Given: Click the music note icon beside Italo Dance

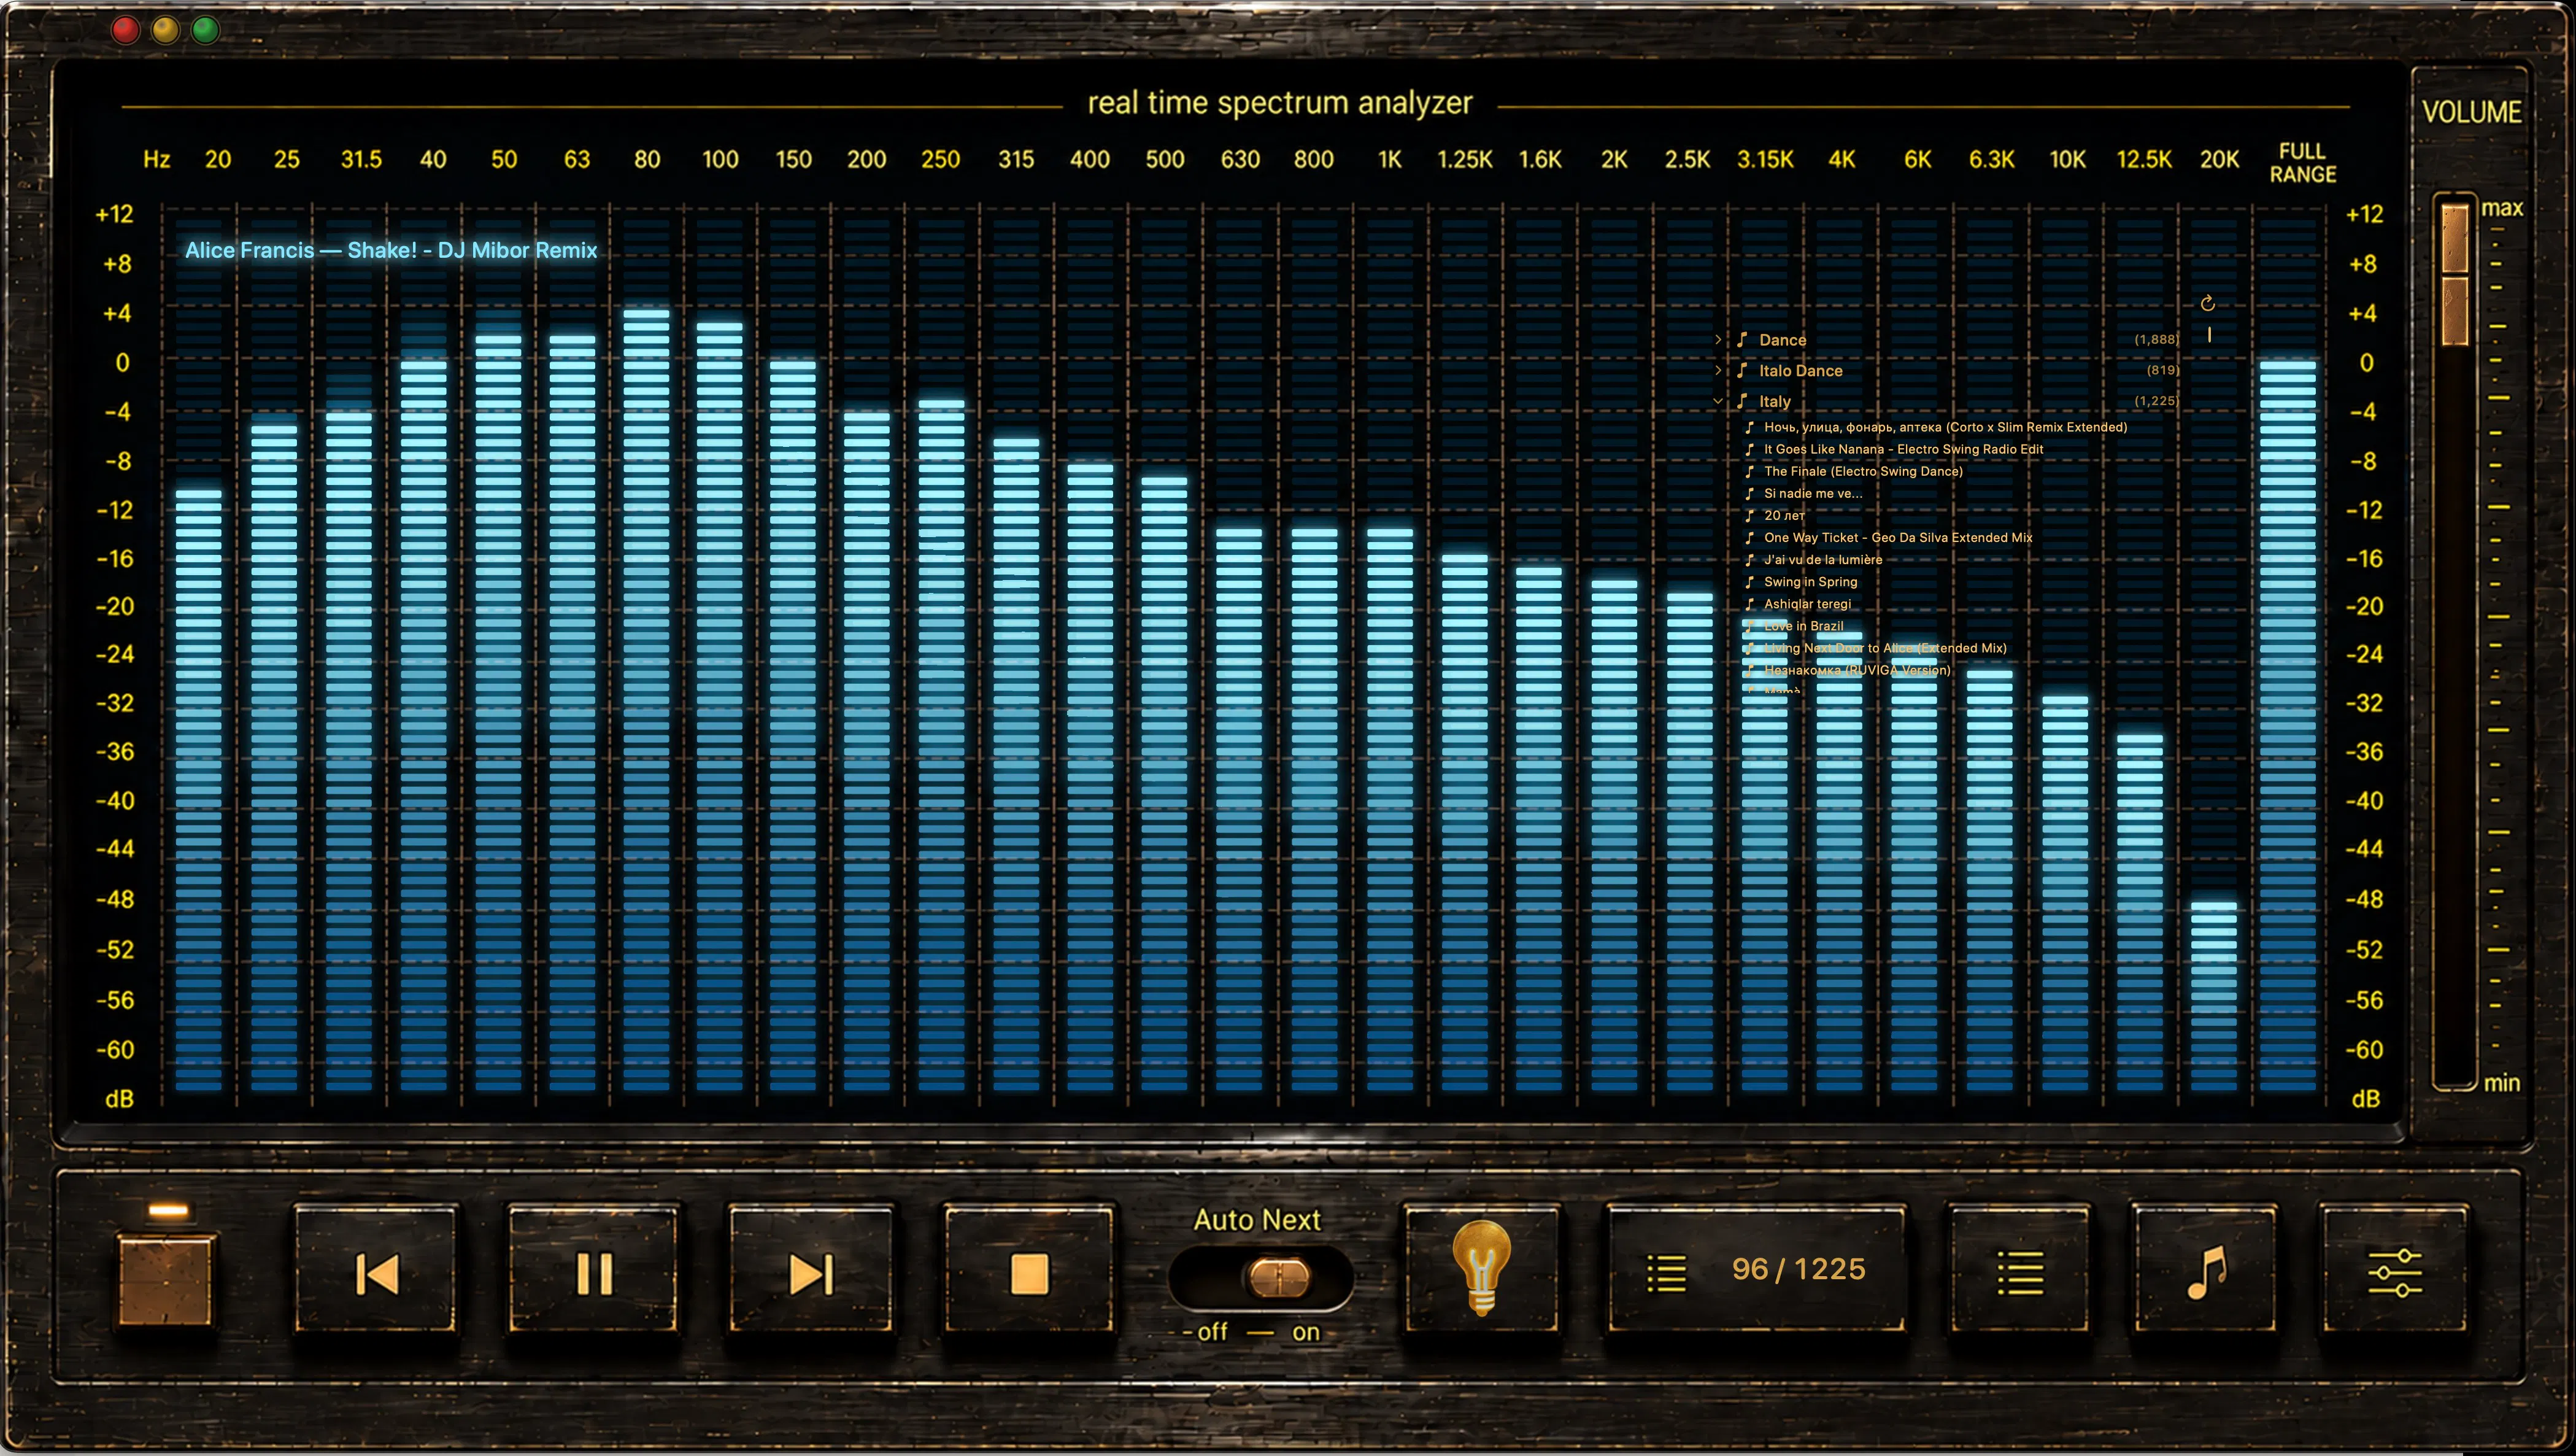Looking at the screenshot, I should (1742, 370).
